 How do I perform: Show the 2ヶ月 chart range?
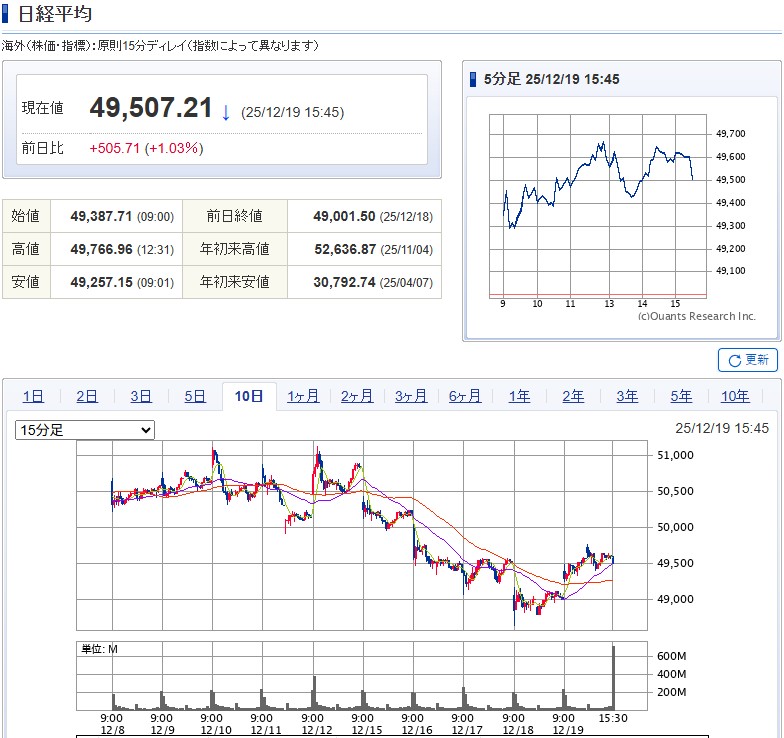pyautogui.click(x=357, y=397)
